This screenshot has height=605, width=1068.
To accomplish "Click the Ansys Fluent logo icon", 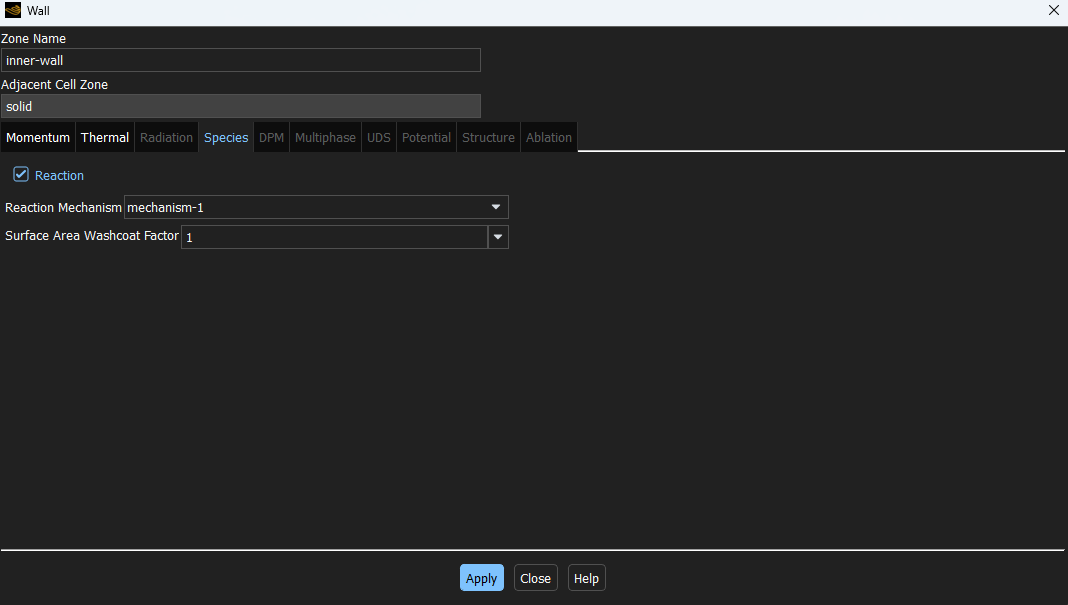I will 13,11.
